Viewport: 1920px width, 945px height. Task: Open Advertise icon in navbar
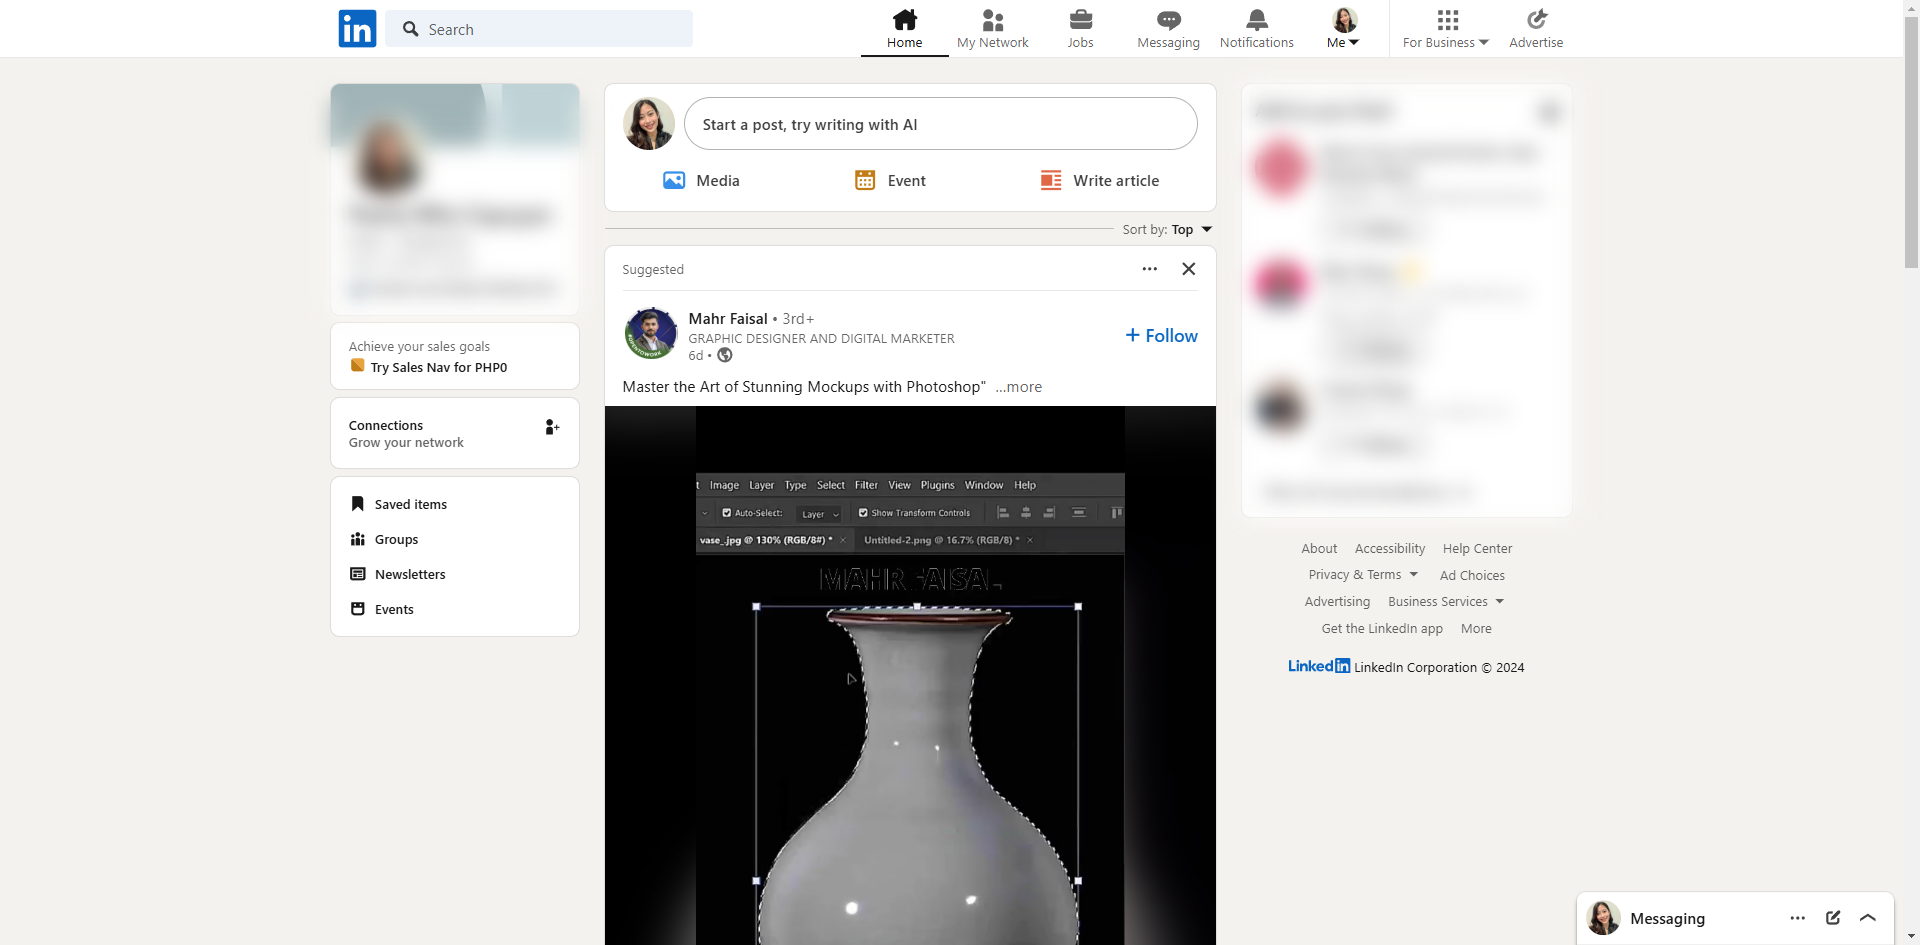tap(1536, 20)
